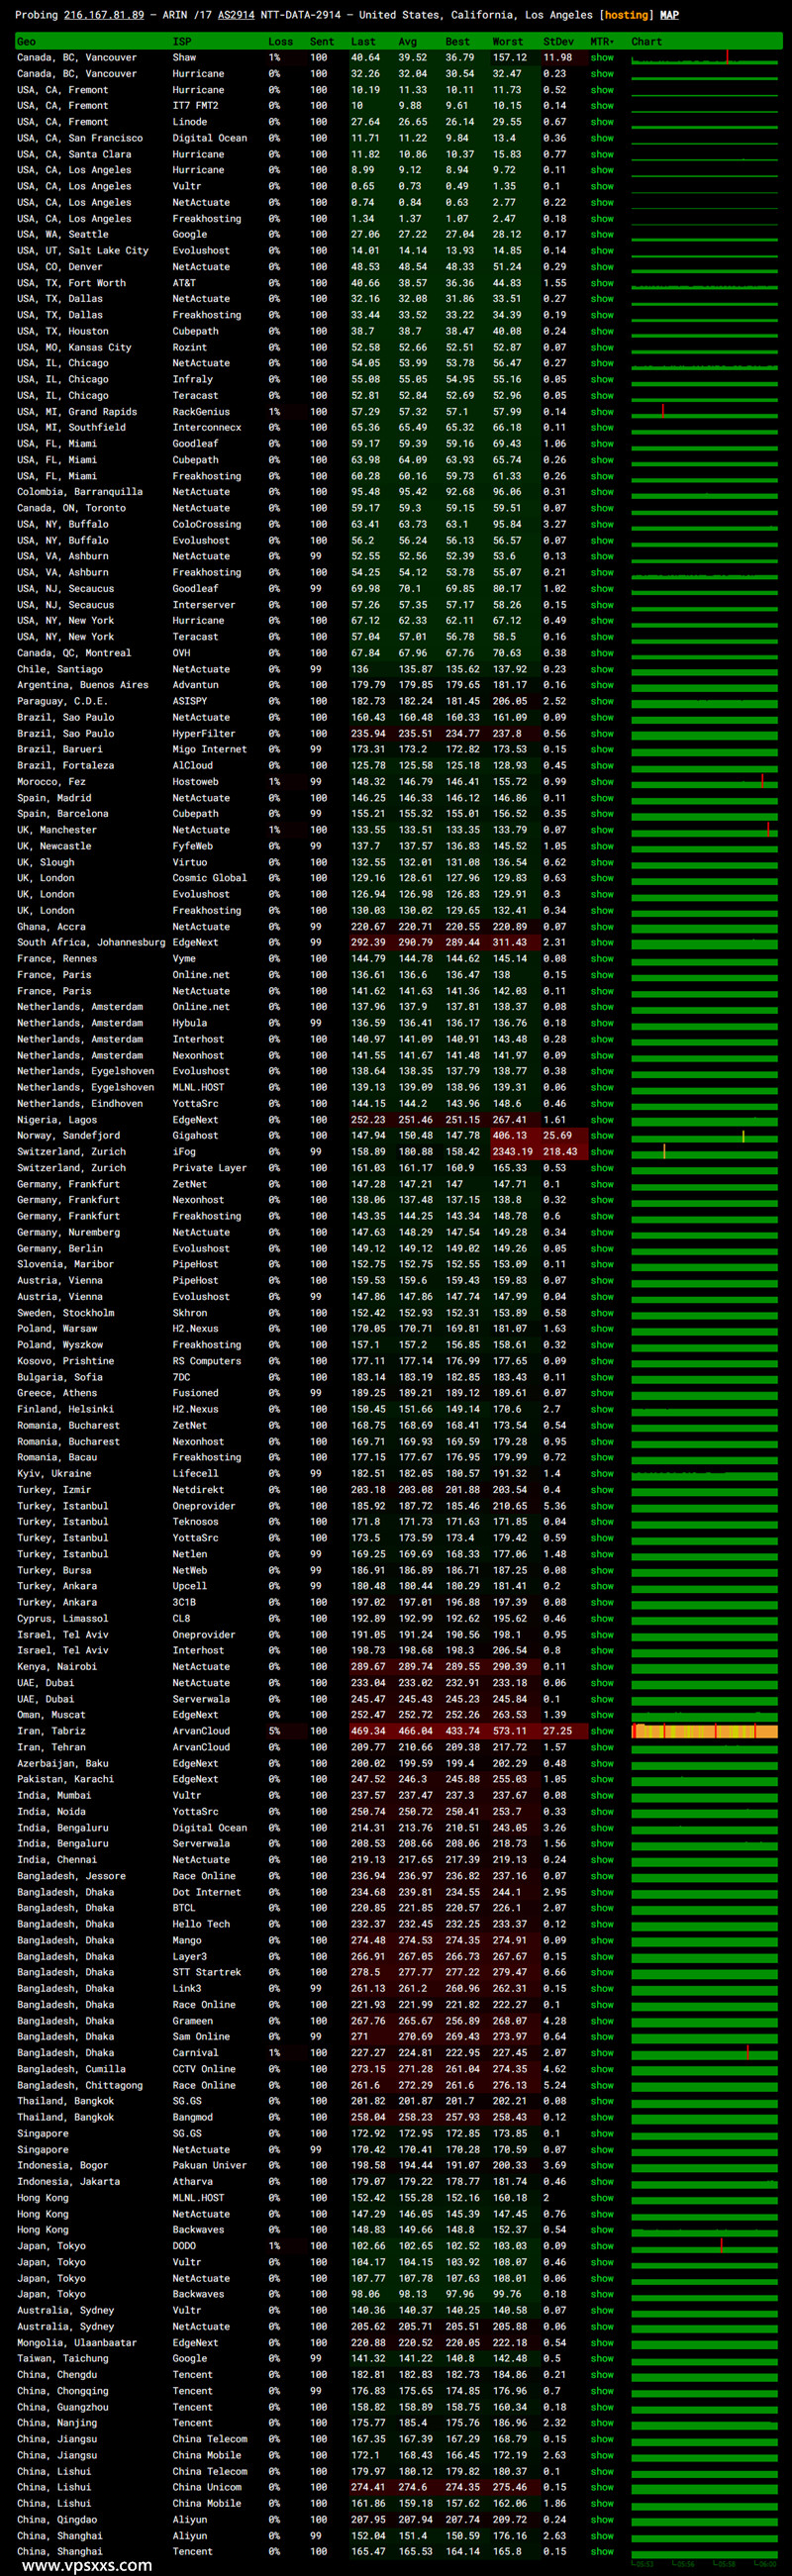Show MTR for Linode Fremont row
Screen dimensions: 792x2576
click(602, 122)
